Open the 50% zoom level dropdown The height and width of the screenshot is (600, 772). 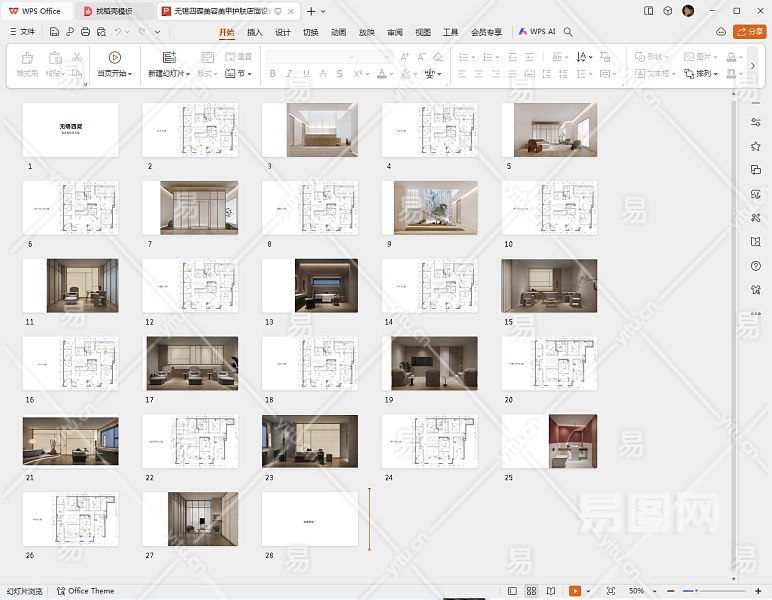(640, 591)
